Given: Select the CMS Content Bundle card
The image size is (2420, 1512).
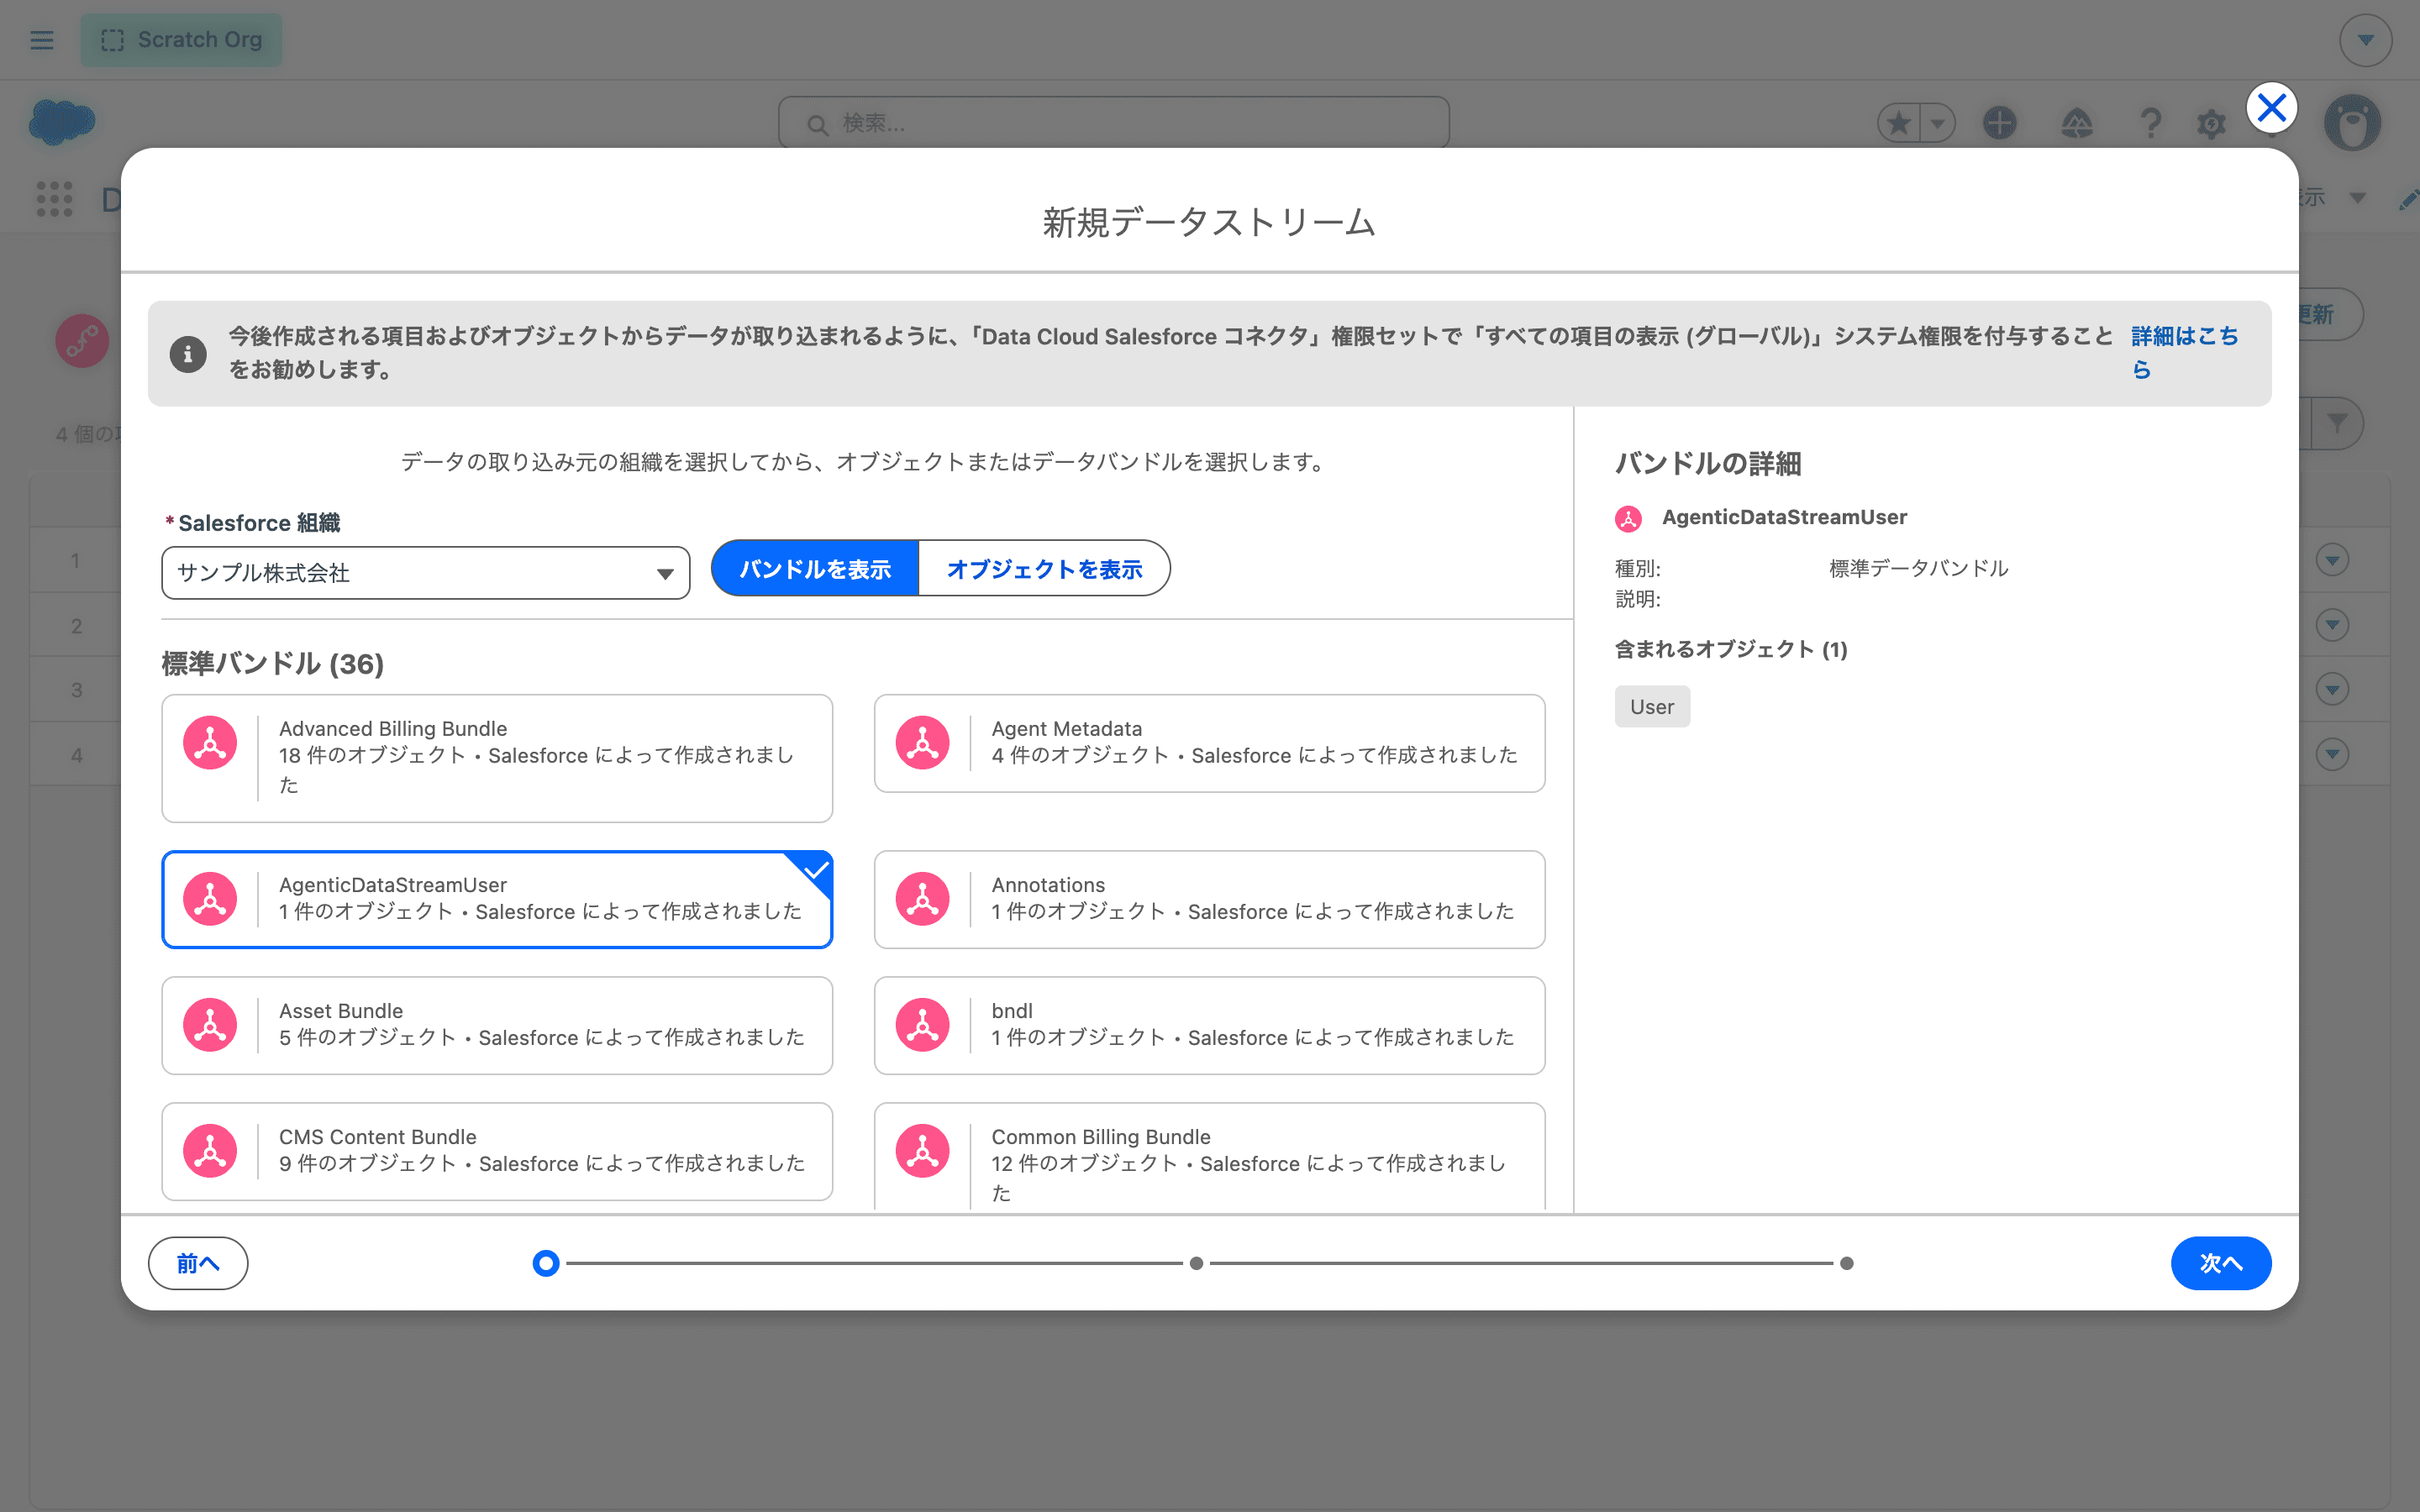Looking at the screenshot, I should pos(497,1151).
